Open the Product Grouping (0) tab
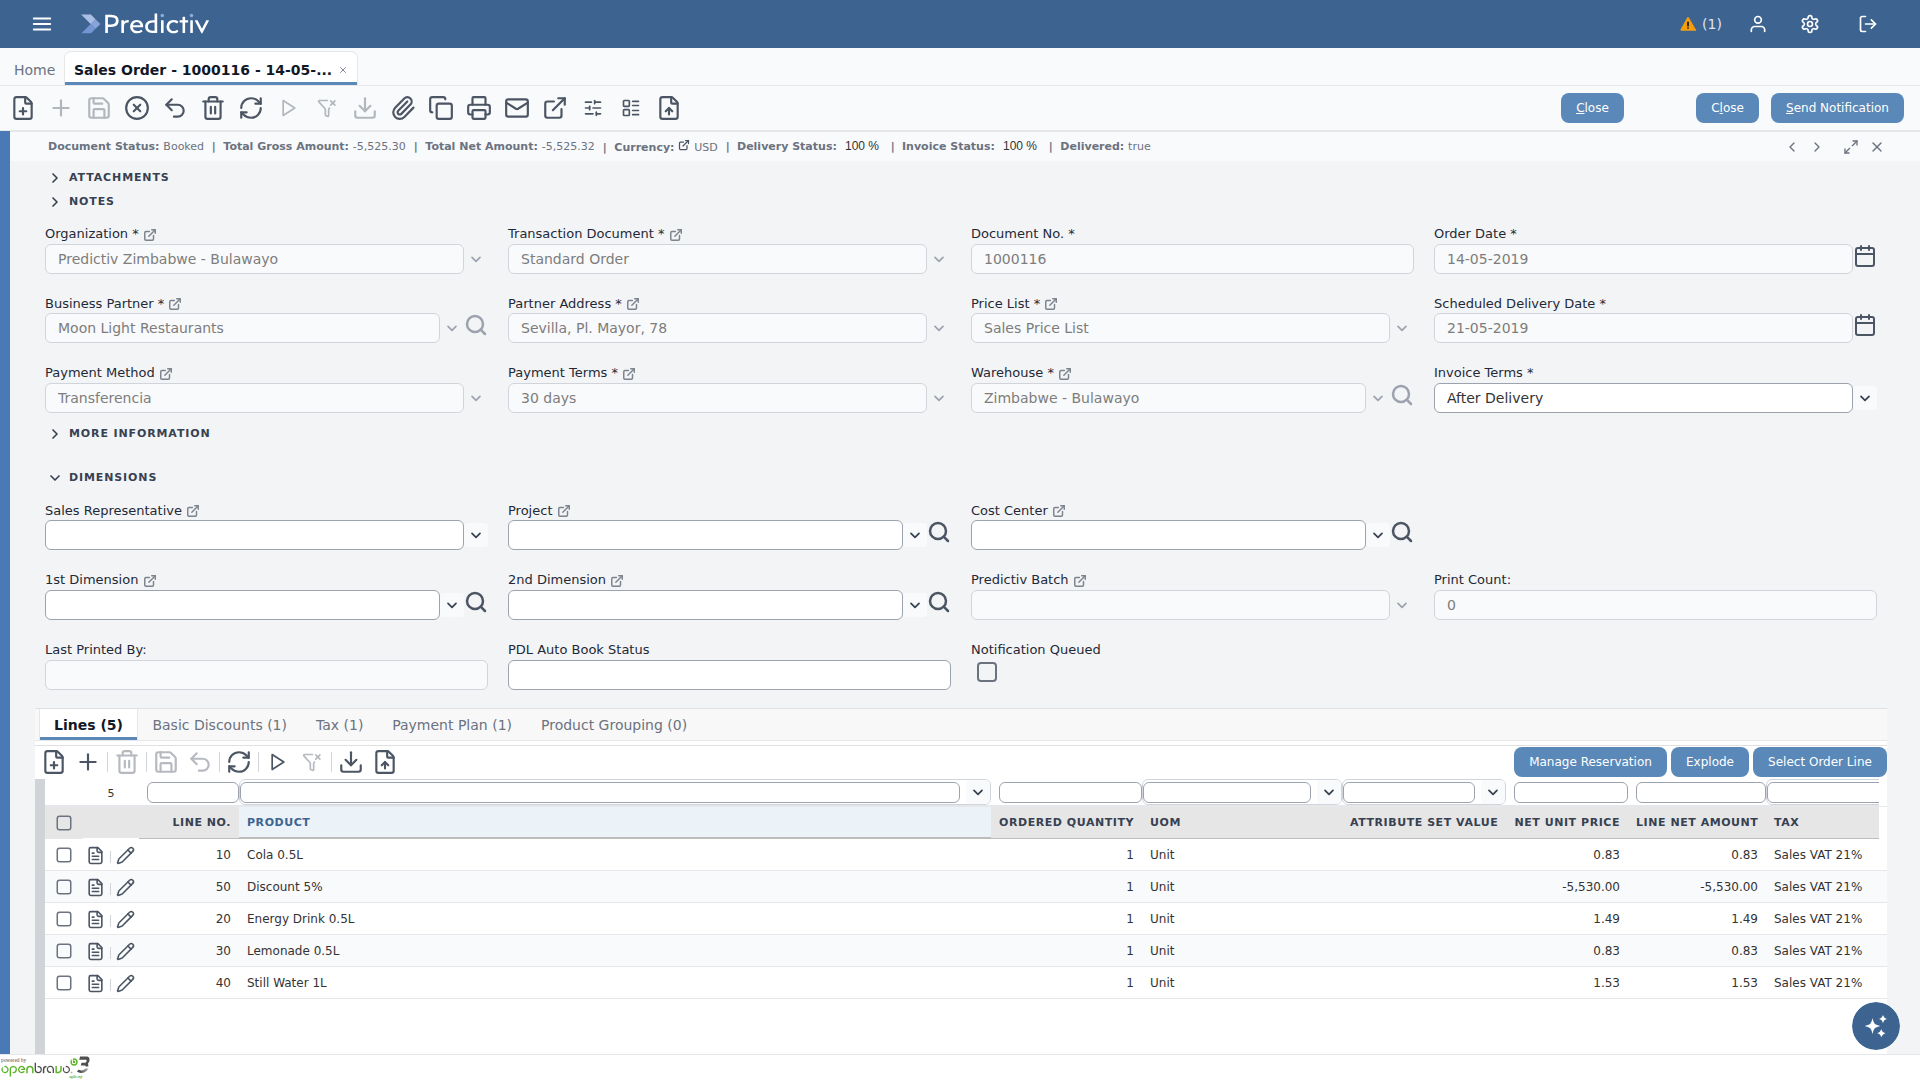 [614, 725]
